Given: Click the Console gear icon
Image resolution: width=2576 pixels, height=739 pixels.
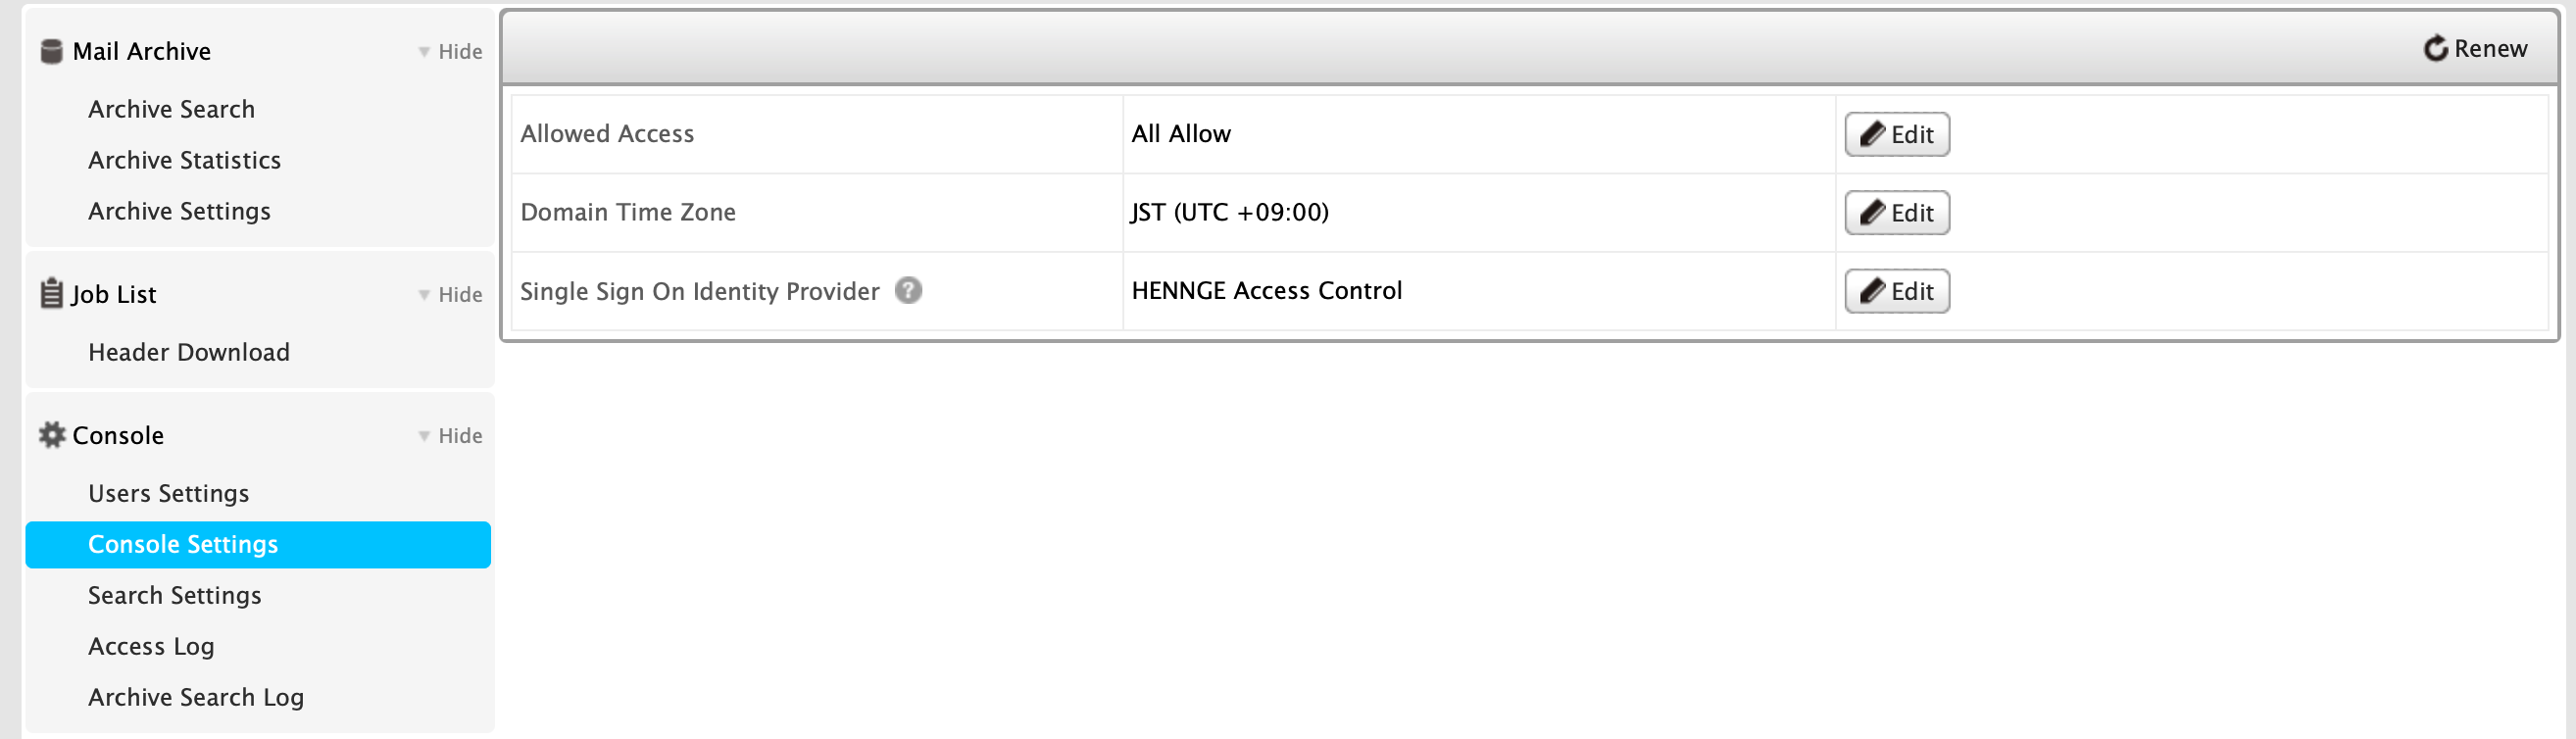Looking at the screenshot, I should click(x=52, y=435).
